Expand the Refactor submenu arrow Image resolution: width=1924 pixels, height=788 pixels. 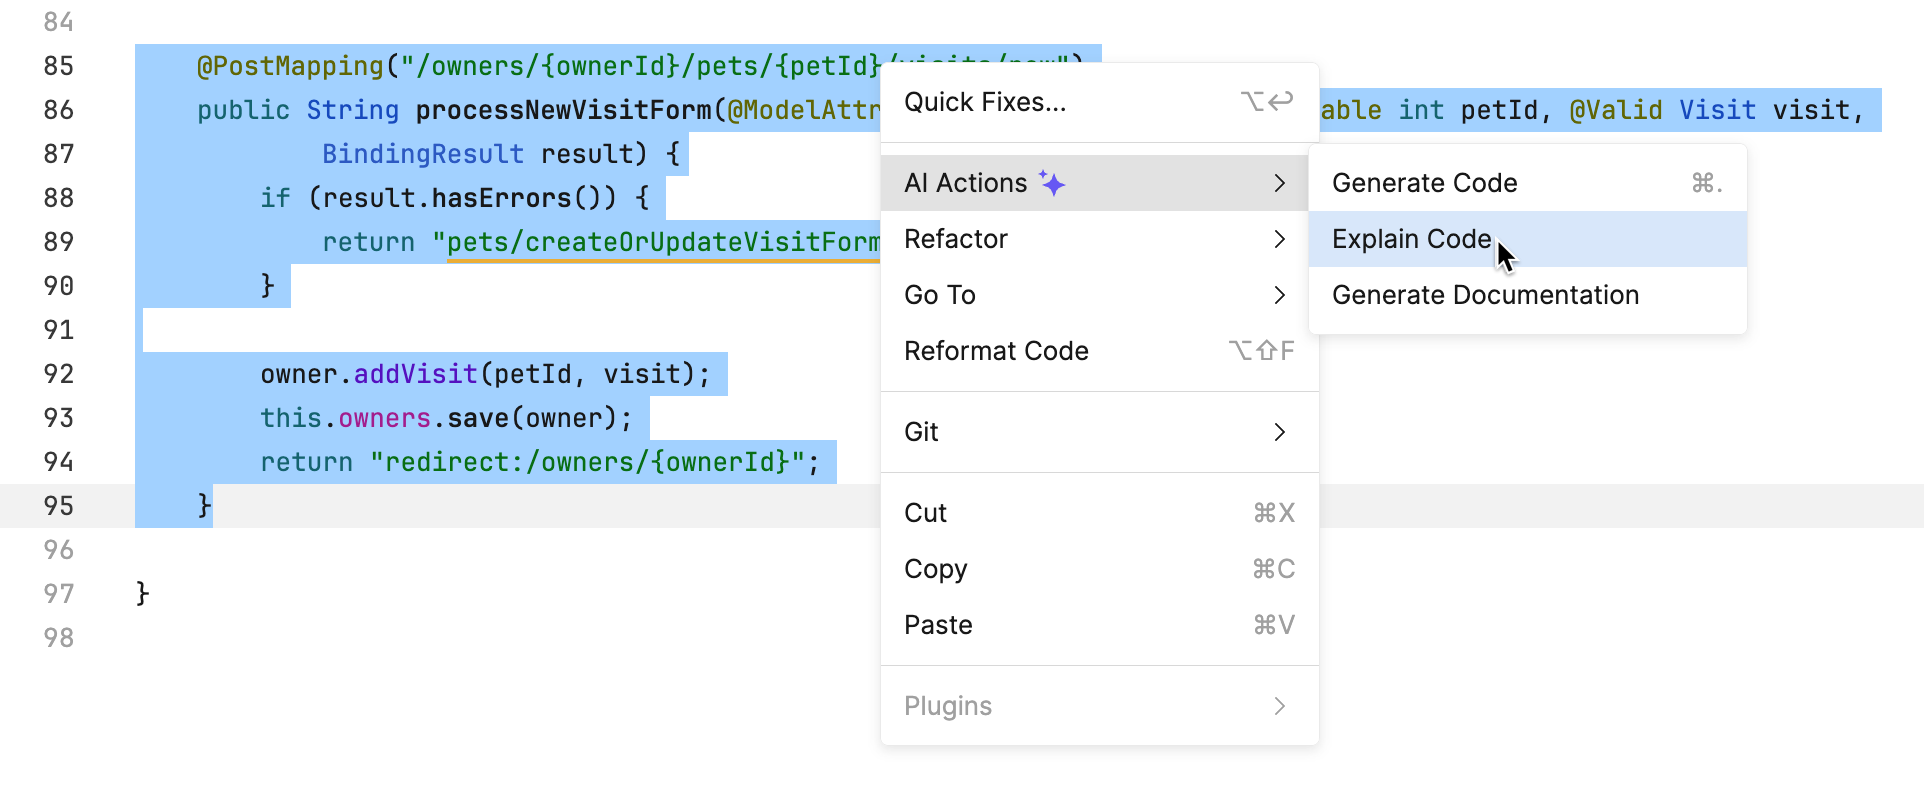[1279, 239]
